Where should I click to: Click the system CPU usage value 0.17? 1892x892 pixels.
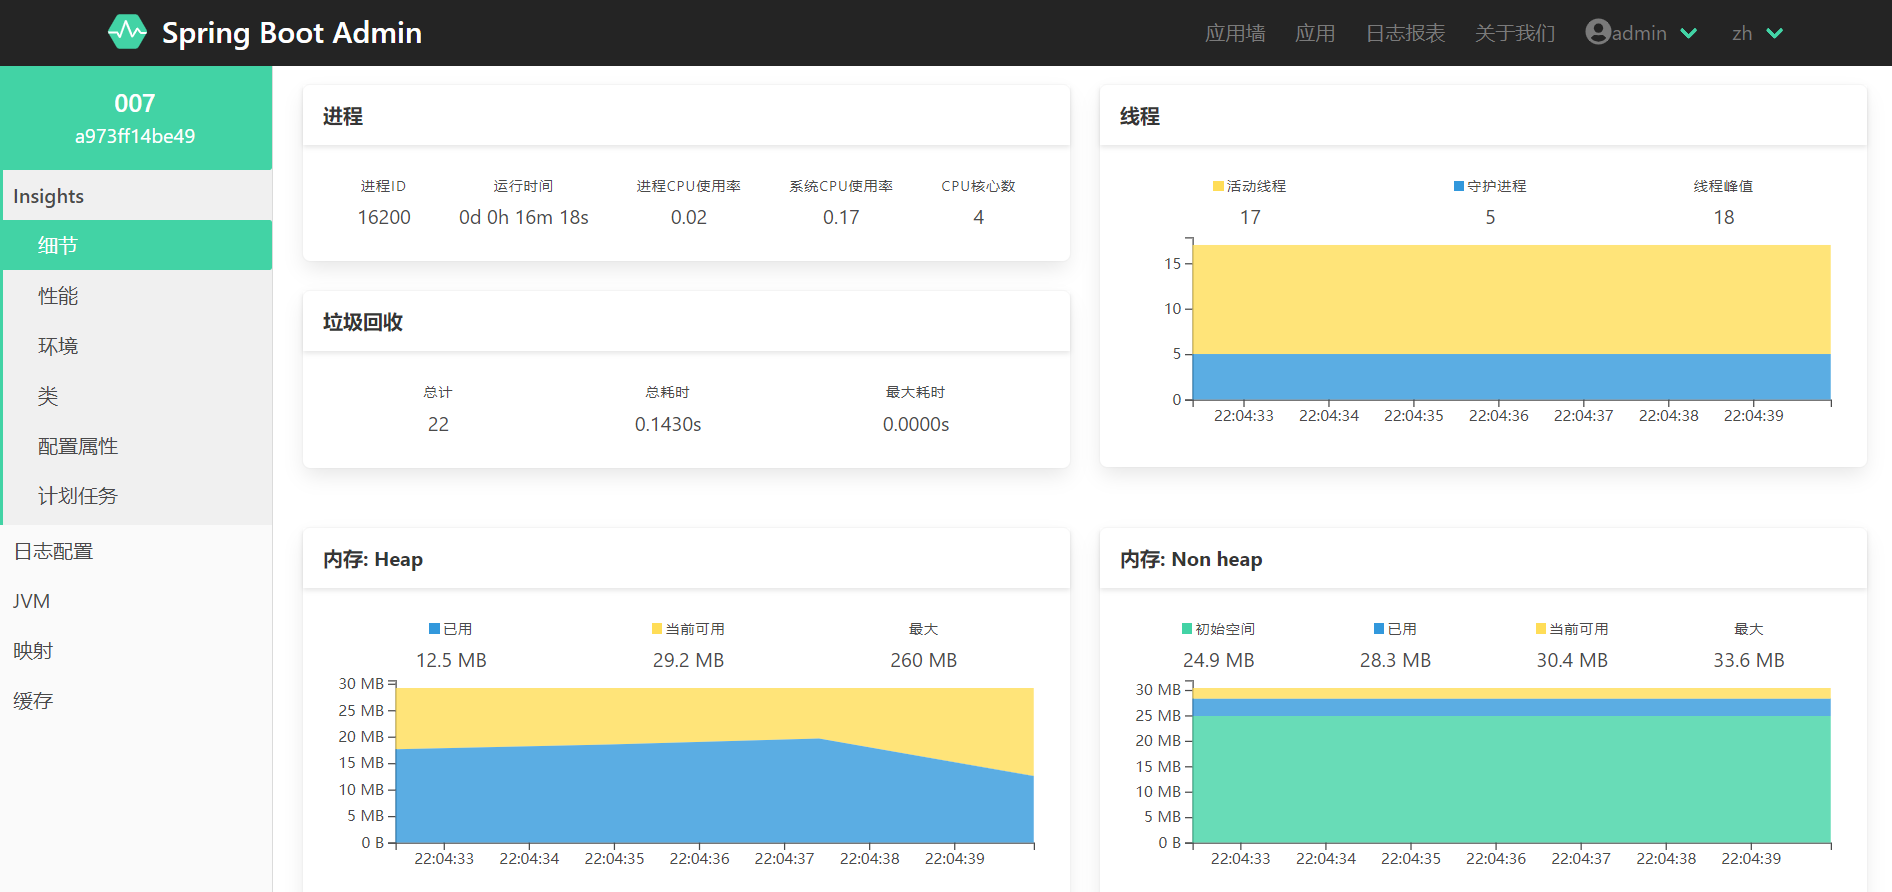[x=841, y=217]
